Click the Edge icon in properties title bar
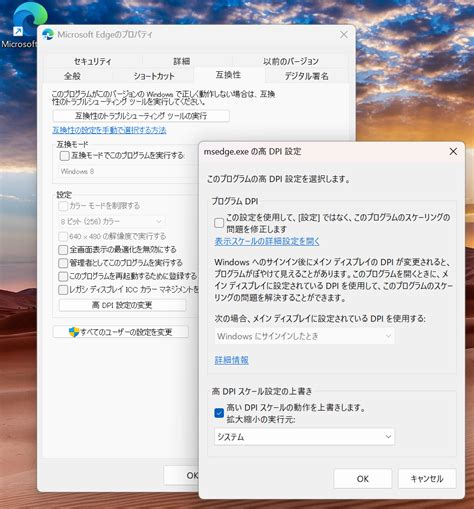The height and width of the screenshot is (509, 474). pos(48,35)
